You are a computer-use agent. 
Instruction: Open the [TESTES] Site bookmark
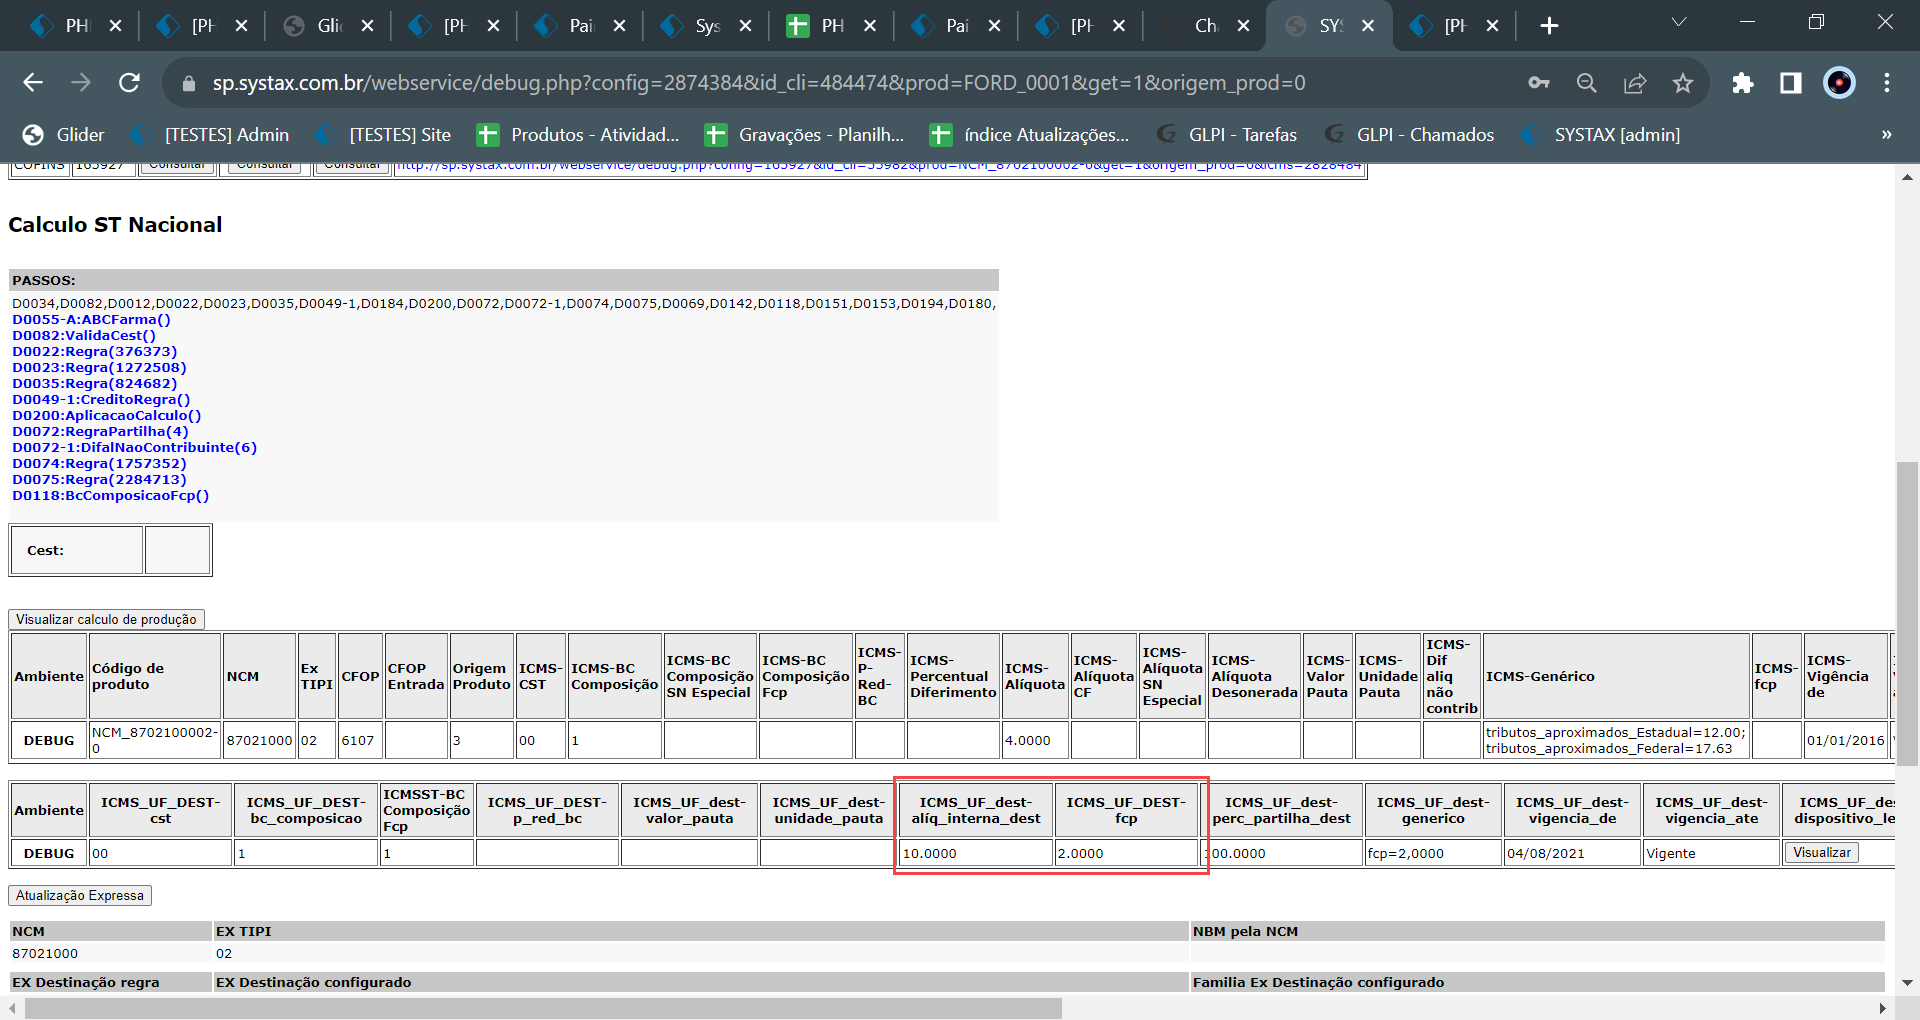(x=383, y=135)
